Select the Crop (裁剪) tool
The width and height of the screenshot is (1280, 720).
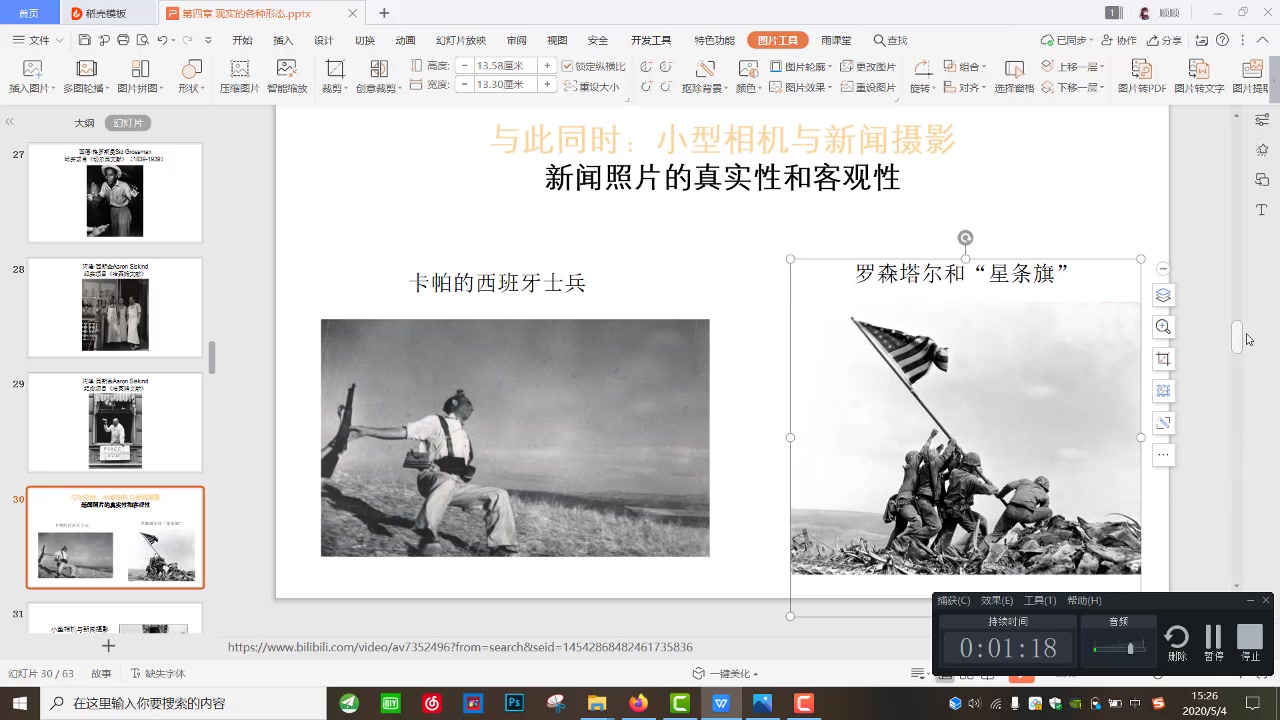point(335,69)
